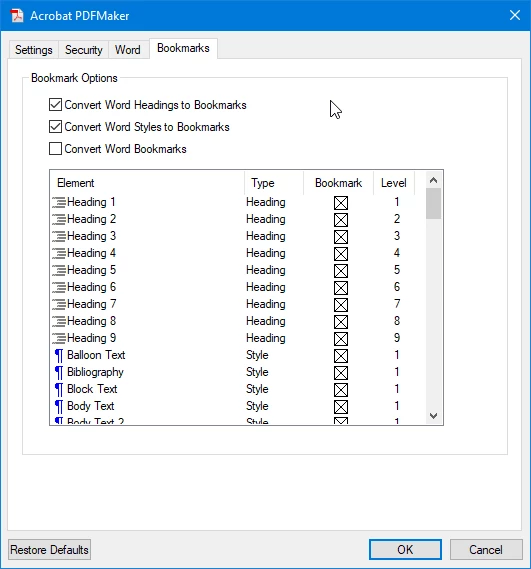Switch to the Security tab
The image size is (531, 569).
(83, 50)
